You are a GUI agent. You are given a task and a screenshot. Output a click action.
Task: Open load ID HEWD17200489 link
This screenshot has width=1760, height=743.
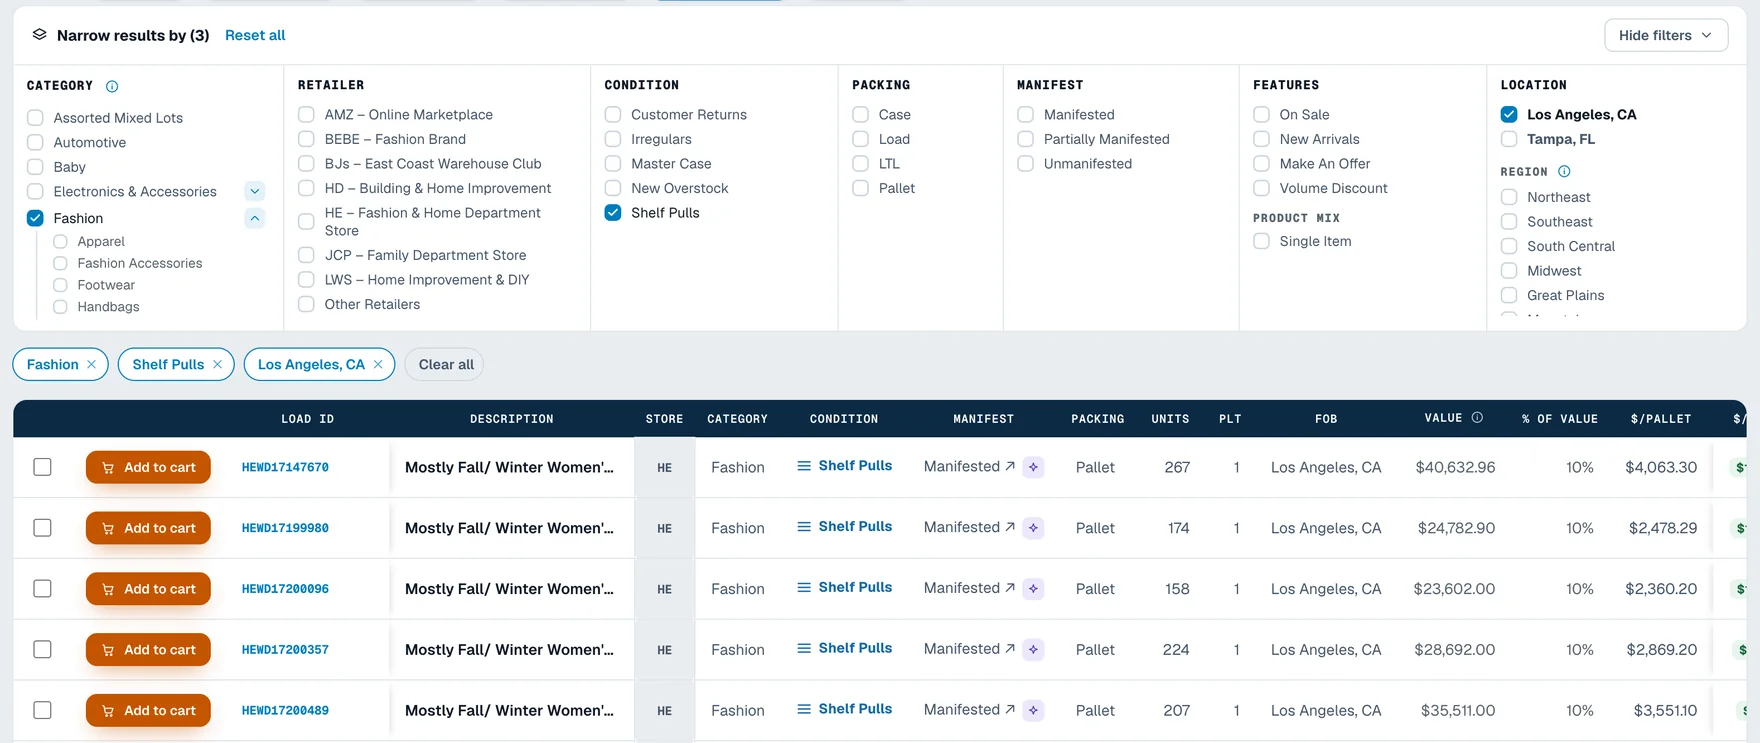(285, 711)
